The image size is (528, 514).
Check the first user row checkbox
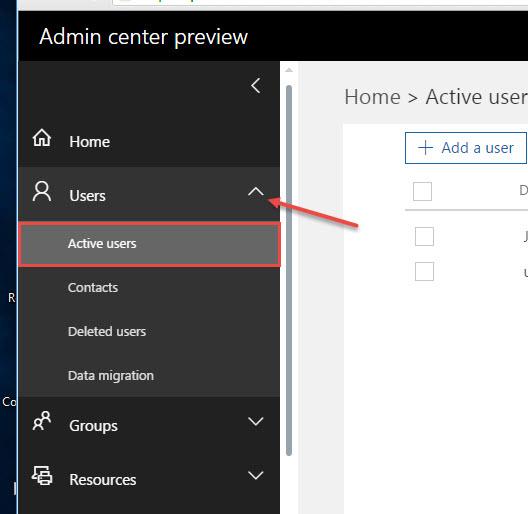pyautogui.click(x=424, y=236)
